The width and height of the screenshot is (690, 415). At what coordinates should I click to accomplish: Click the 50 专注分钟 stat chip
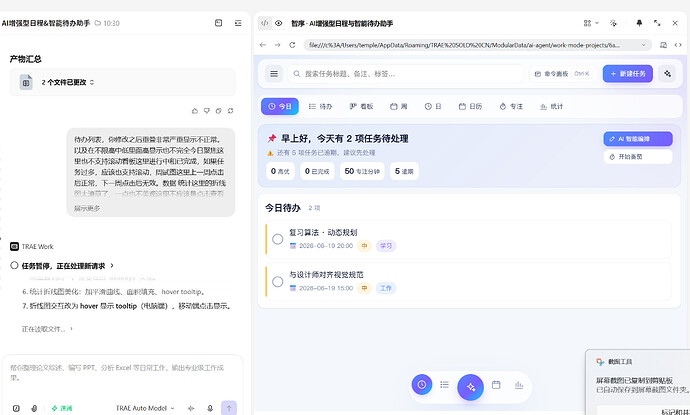[x=362, y=171]
